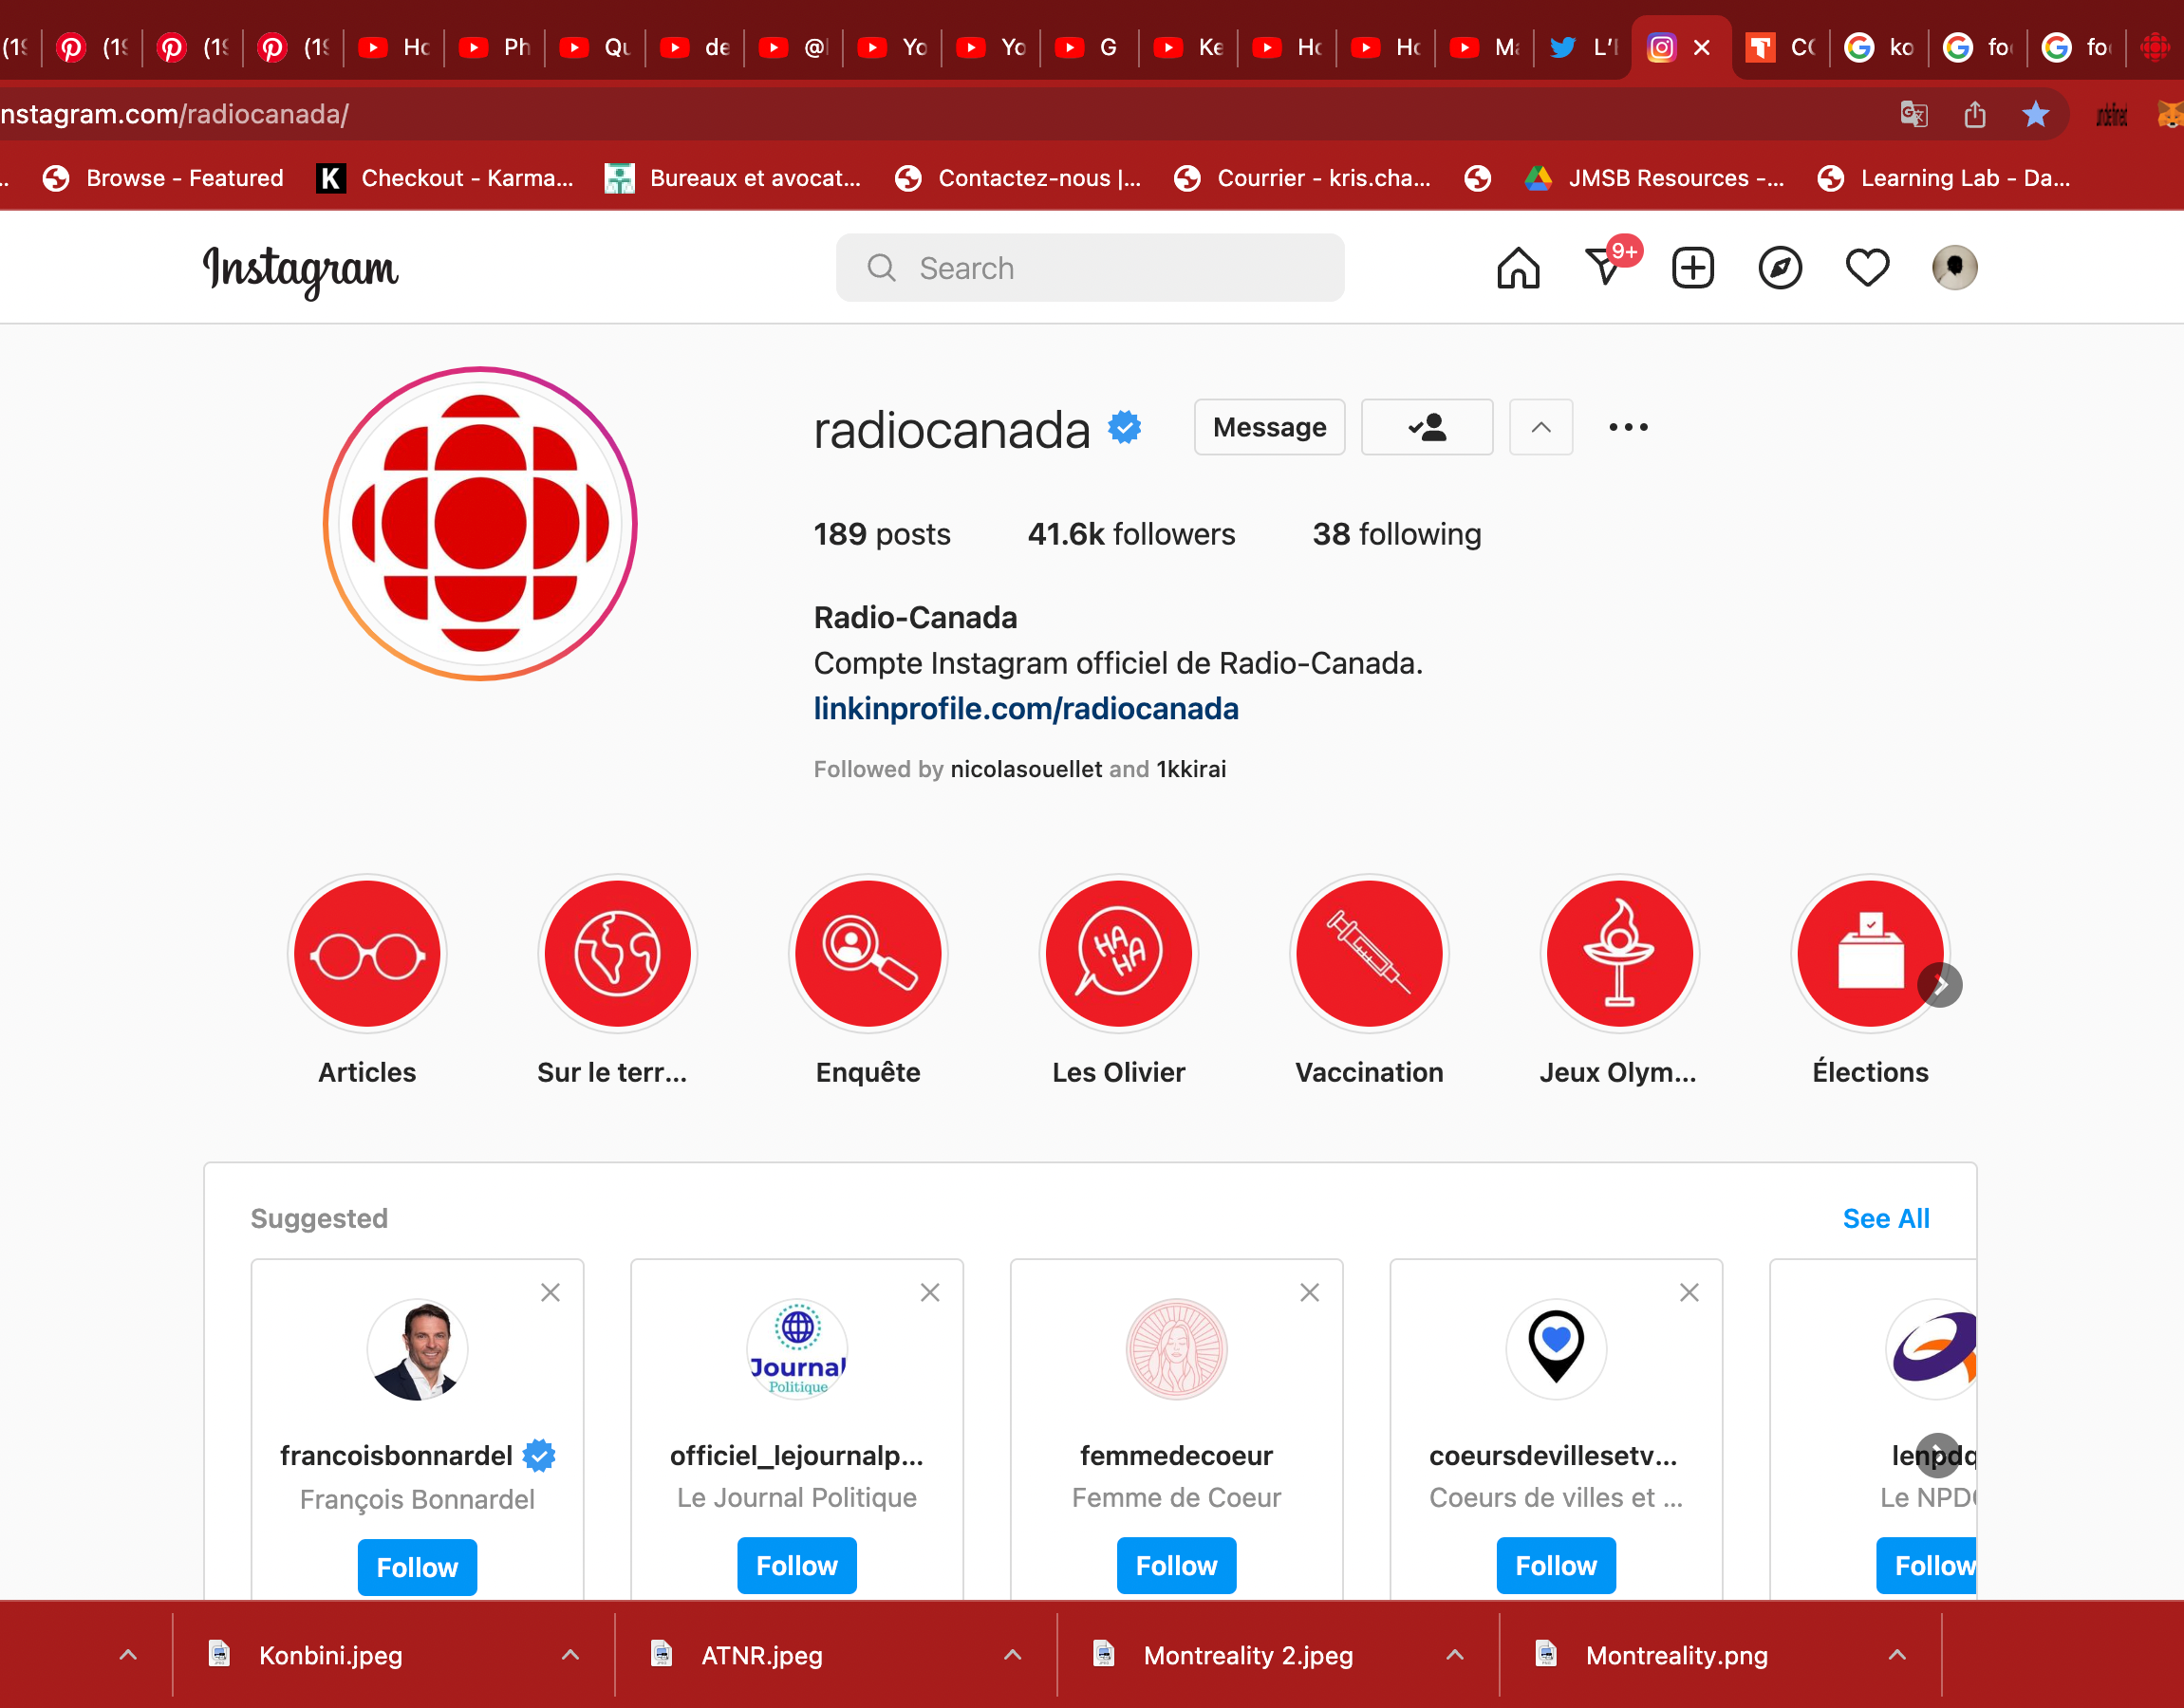Open Browse - Featured bookmark

(x=163, y=178)
